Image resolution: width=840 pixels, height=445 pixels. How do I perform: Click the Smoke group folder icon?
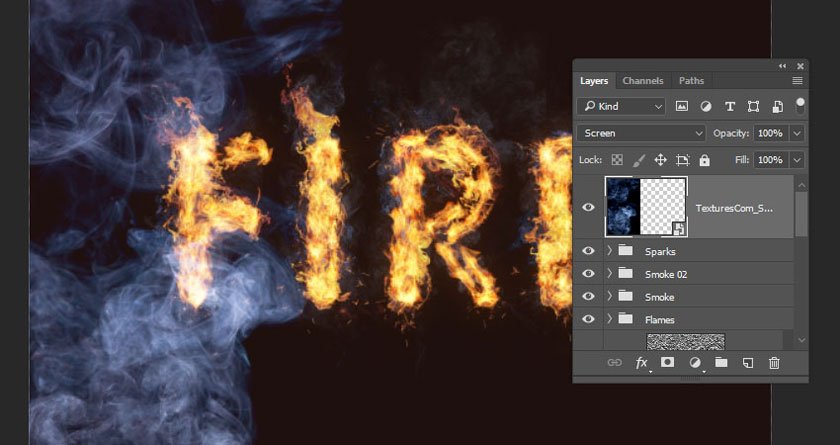[x=625, y=296]
